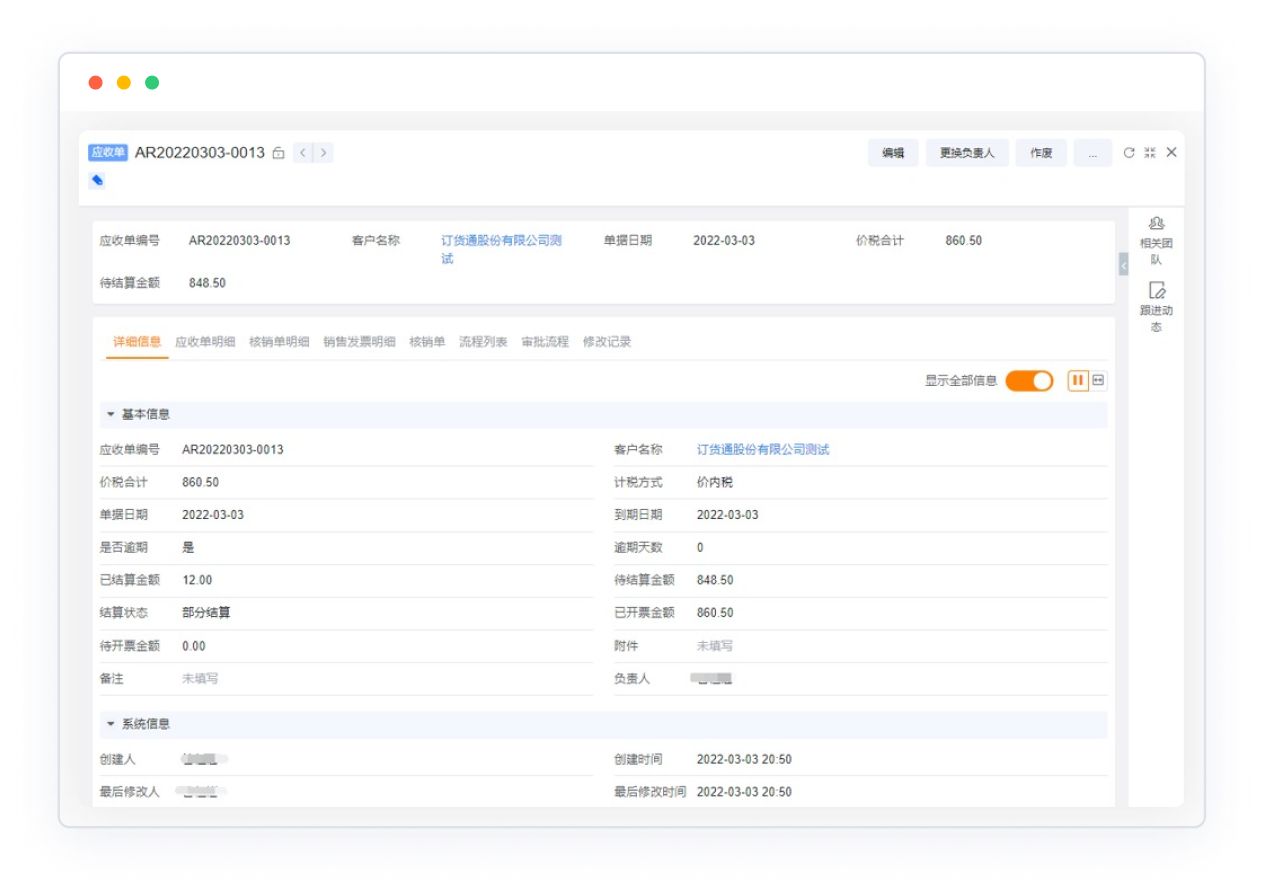Open the 相关团队 sidebar panel
1264x896 pixels.
click(x=1156, y=241)
